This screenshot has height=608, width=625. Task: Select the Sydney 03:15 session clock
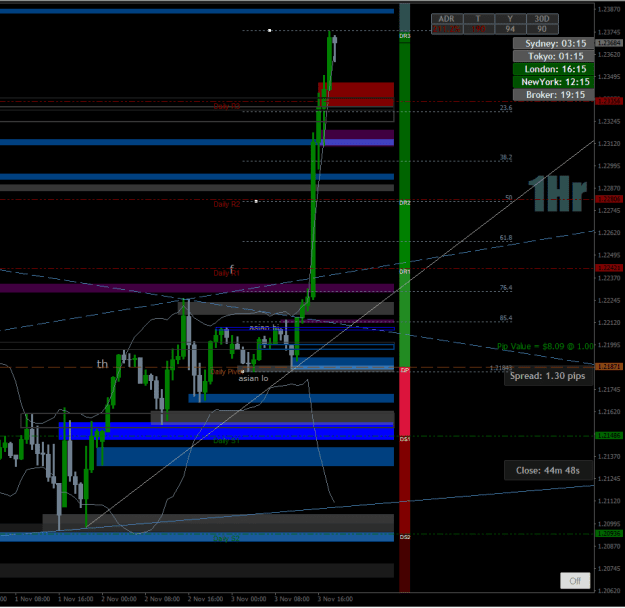tap(553, 43)
